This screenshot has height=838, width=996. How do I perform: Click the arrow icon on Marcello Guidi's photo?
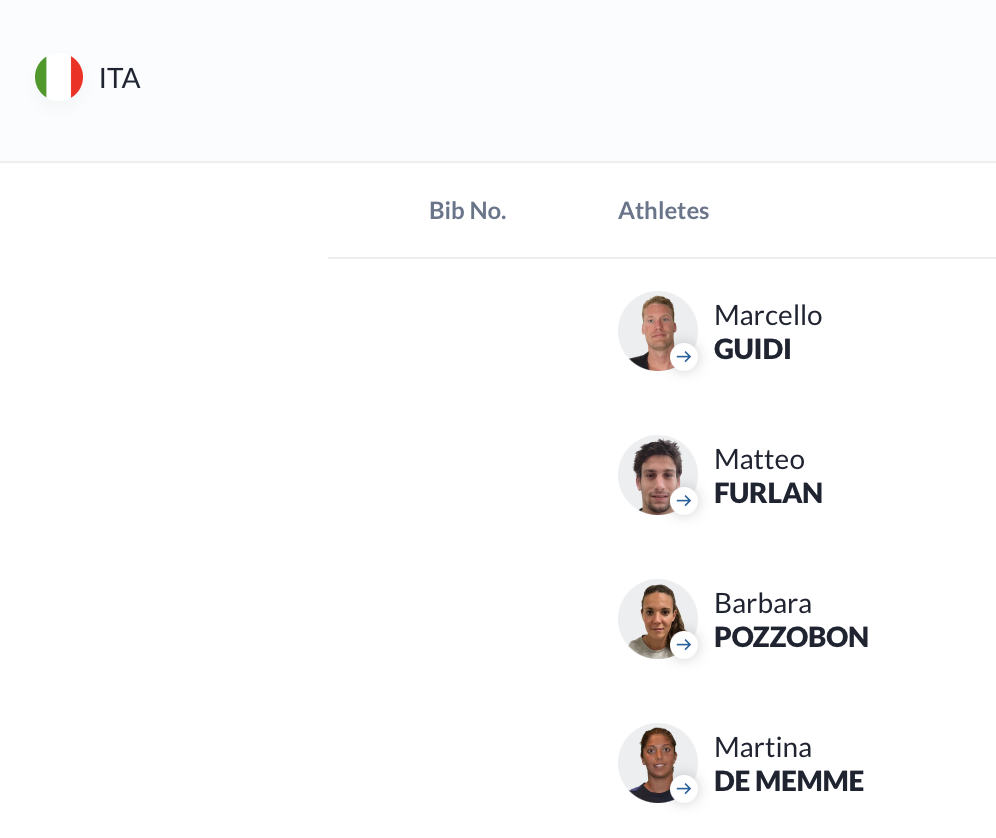point(683,356)
